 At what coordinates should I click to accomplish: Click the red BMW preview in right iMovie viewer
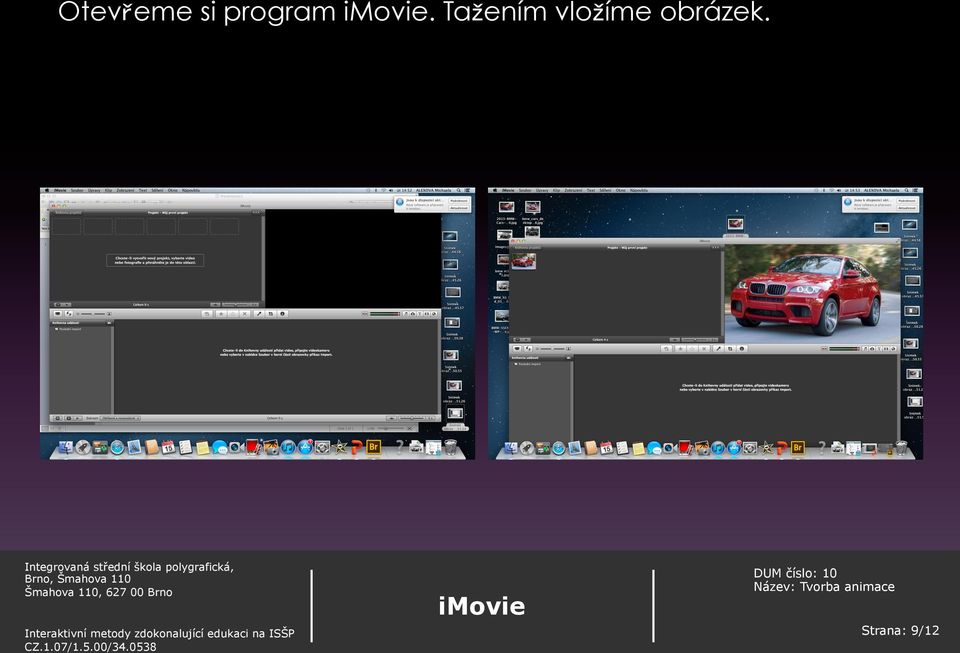(812, 293)
